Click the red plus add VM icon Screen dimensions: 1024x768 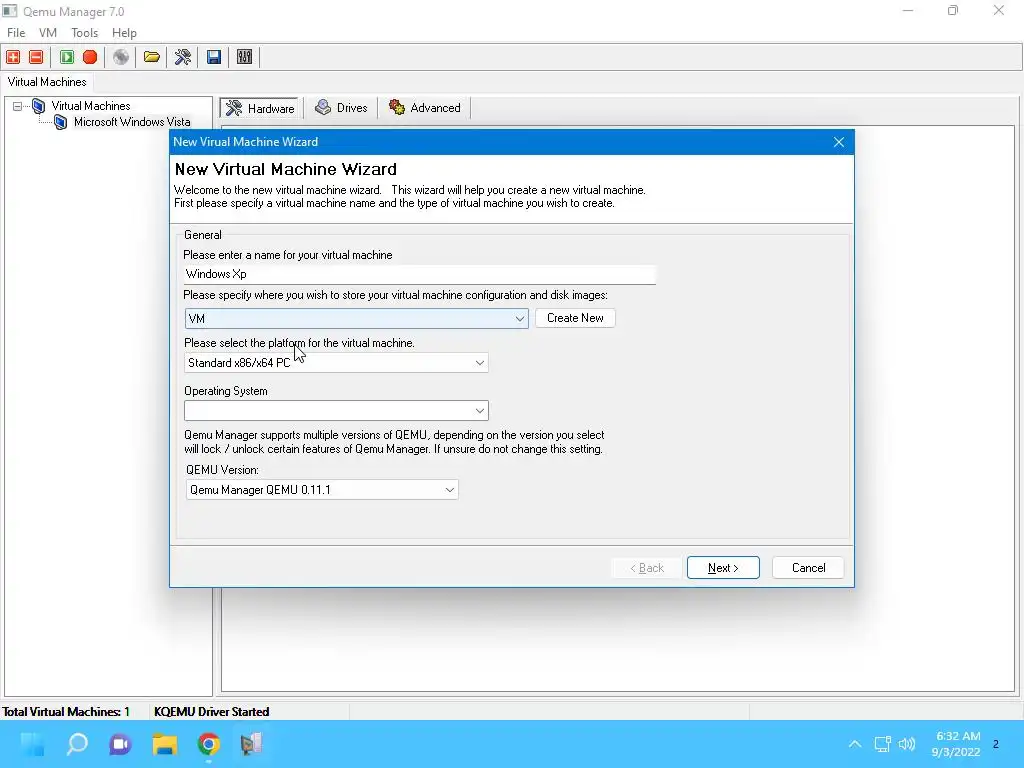13,57
